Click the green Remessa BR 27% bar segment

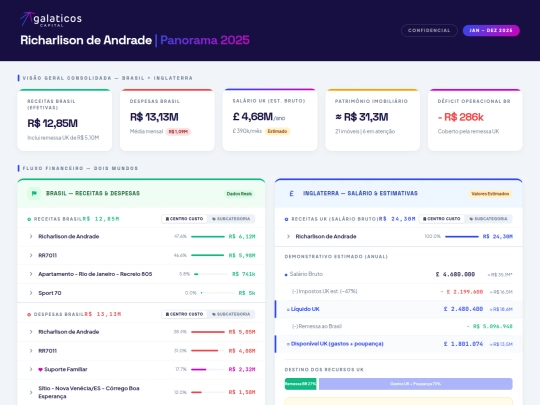(301, 384)
